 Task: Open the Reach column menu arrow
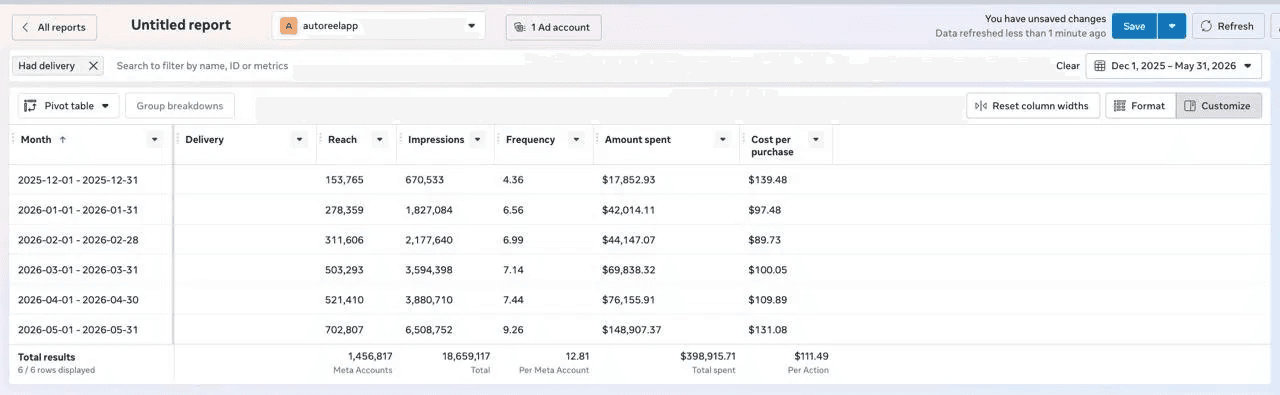379,140
